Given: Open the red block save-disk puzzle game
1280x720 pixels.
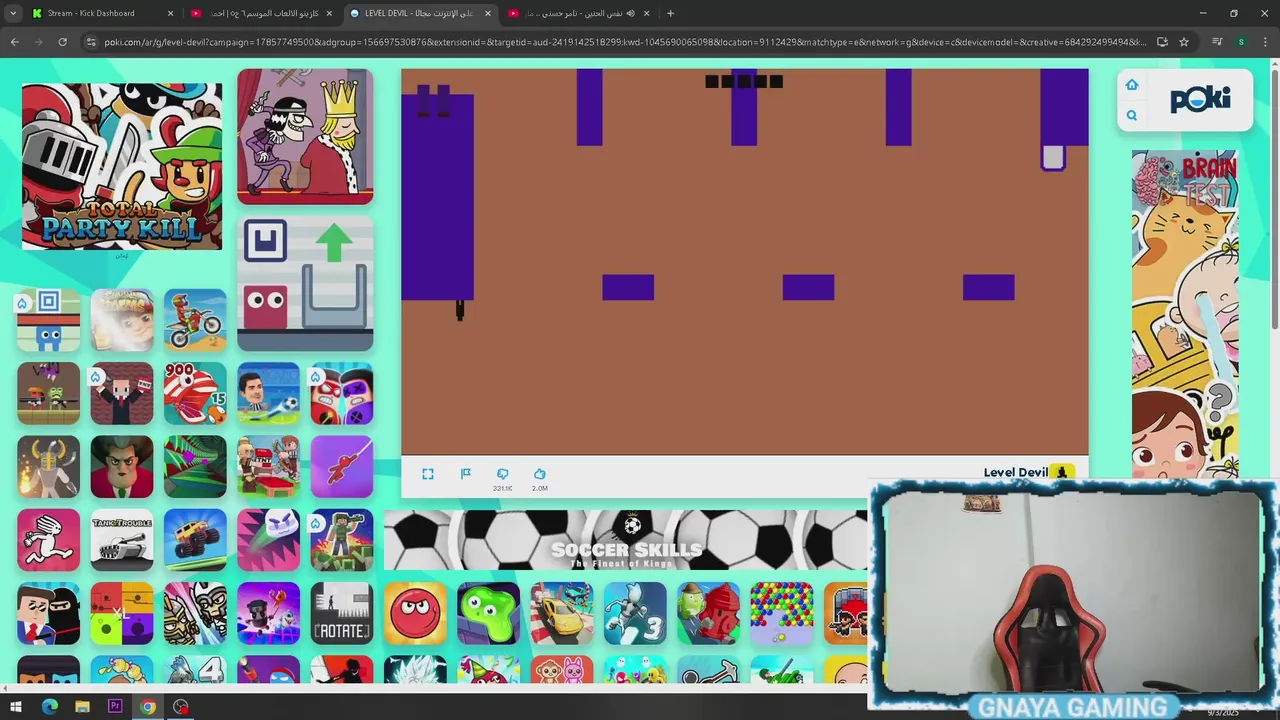Looking at the screenshot, I should (x=305, y=284).
